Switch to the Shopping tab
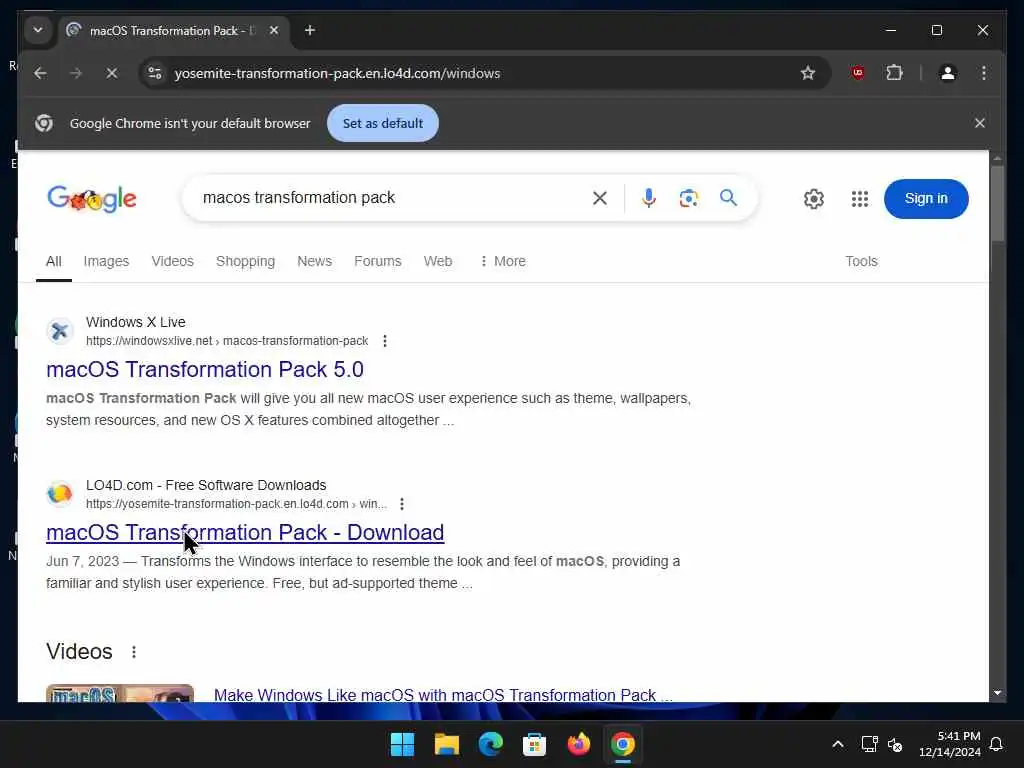 click(246, 261)
